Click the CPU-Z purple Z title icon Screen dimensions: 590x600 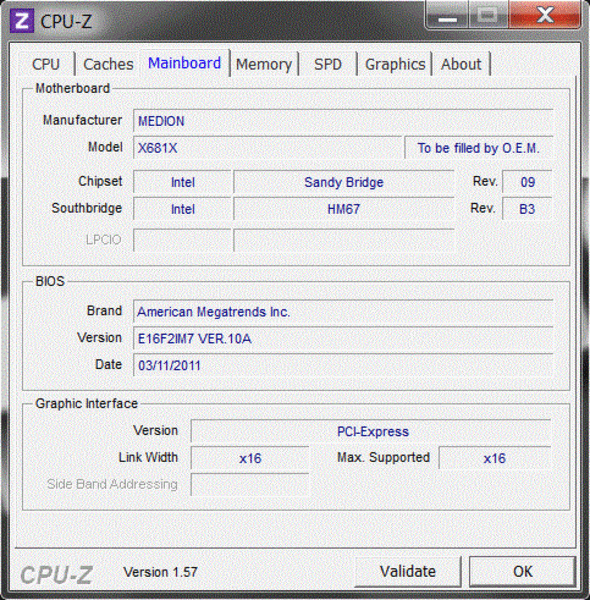[21, 21]
